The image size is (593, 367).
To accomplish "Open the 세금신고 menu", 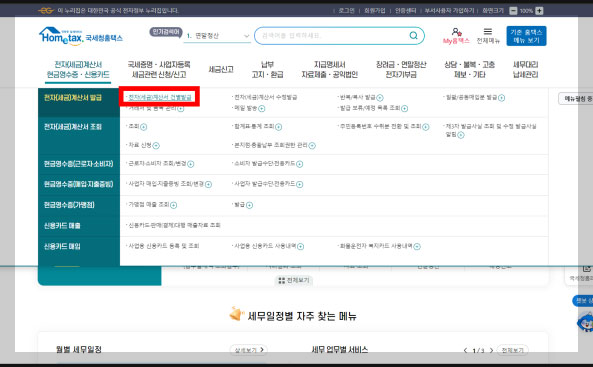I will [x=221, y=70].
